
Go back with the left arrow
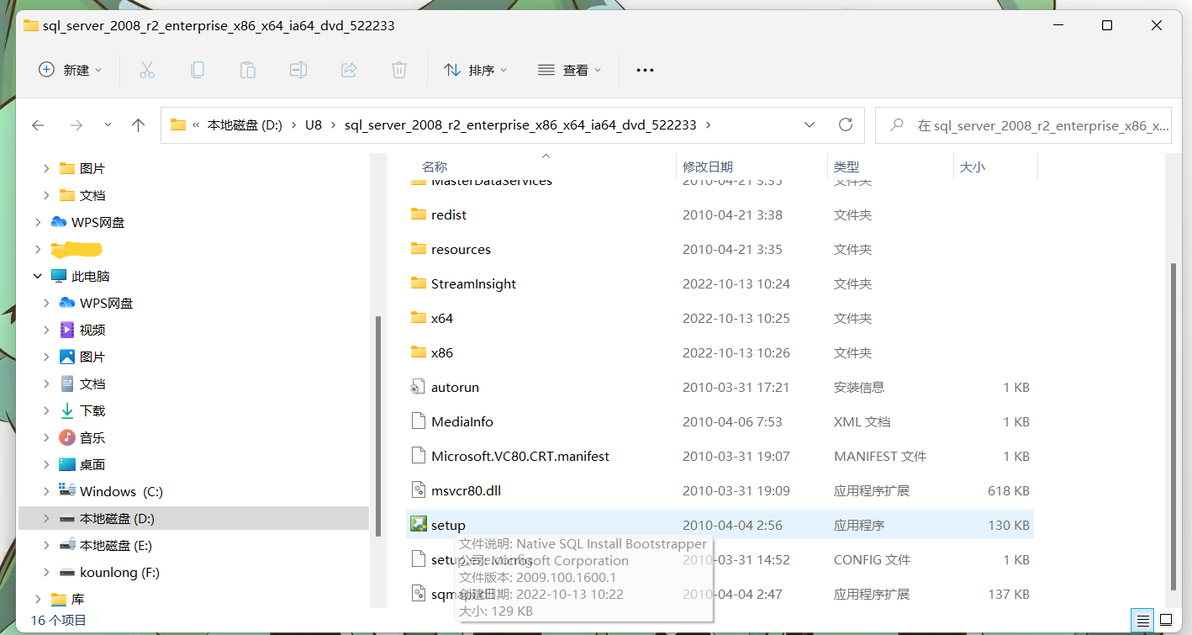point(38,125)
